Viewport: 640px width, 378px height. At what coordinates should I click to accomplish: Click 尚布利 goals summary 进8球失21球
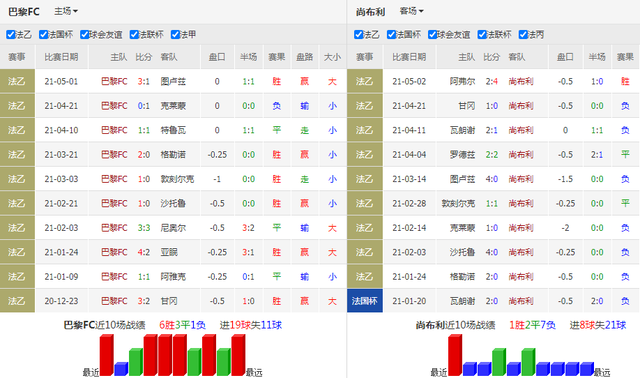pos(598,325)
